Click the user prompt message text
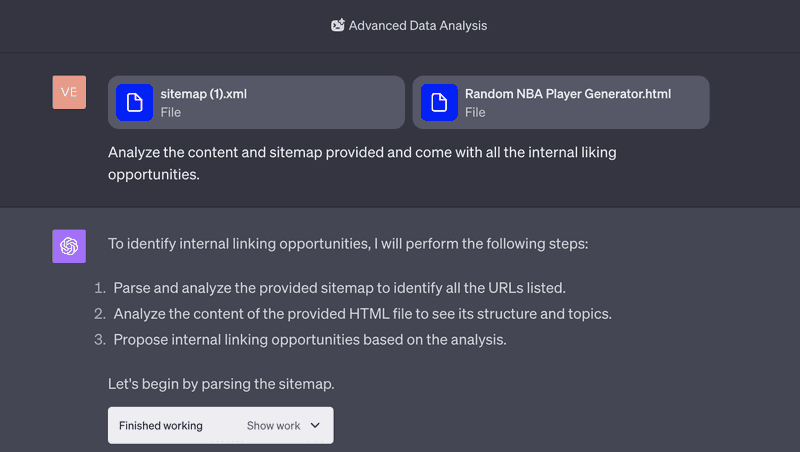 pyautogui.click(x=362, y=163)
